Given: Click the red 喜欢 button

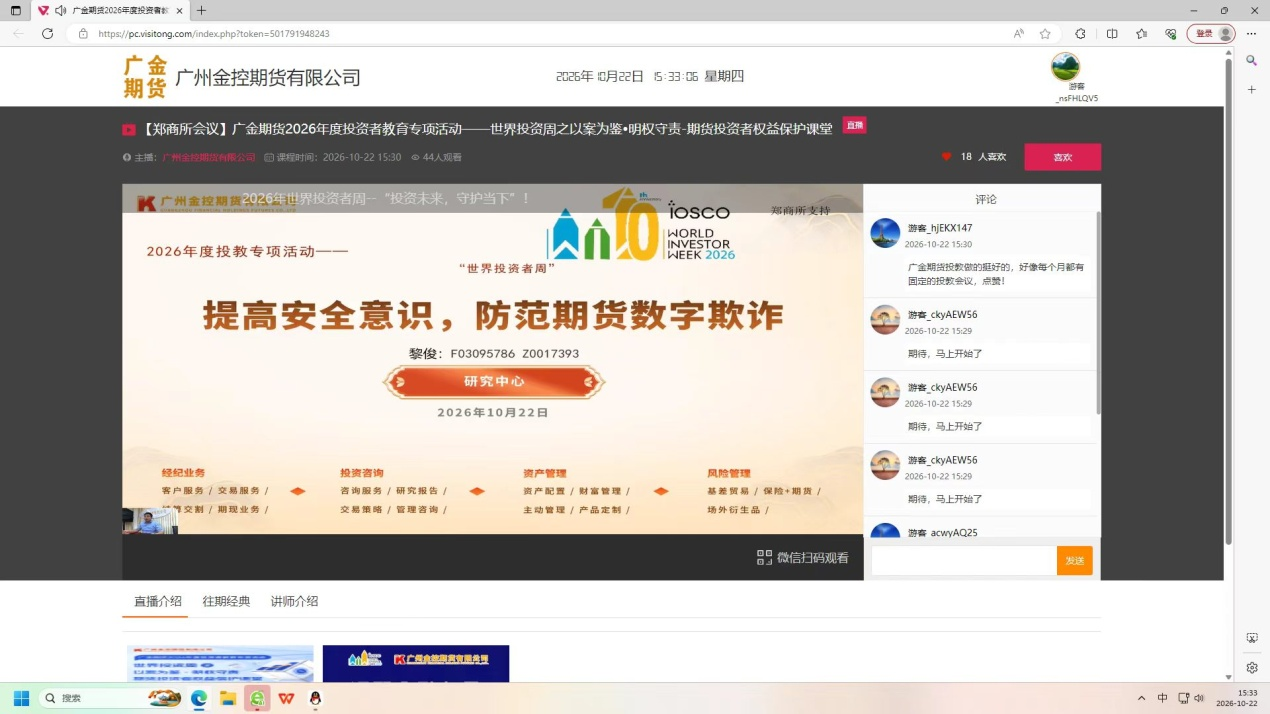Looking at the screenshot, I should tap(1062, 157).
